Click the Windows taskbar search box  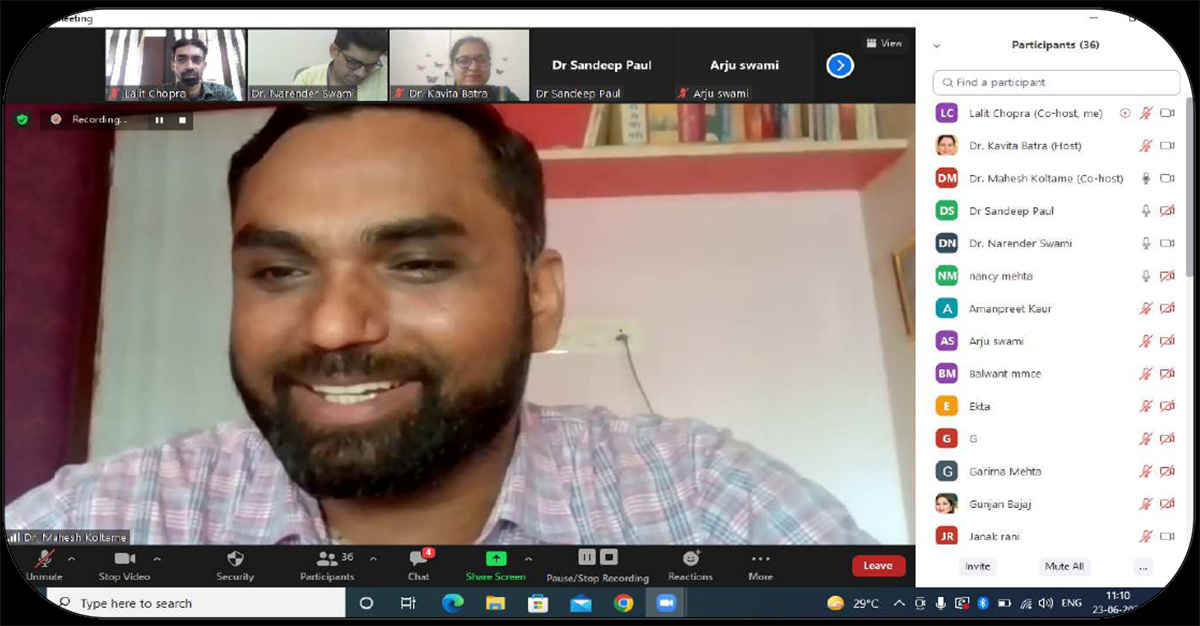click(195, 603)
